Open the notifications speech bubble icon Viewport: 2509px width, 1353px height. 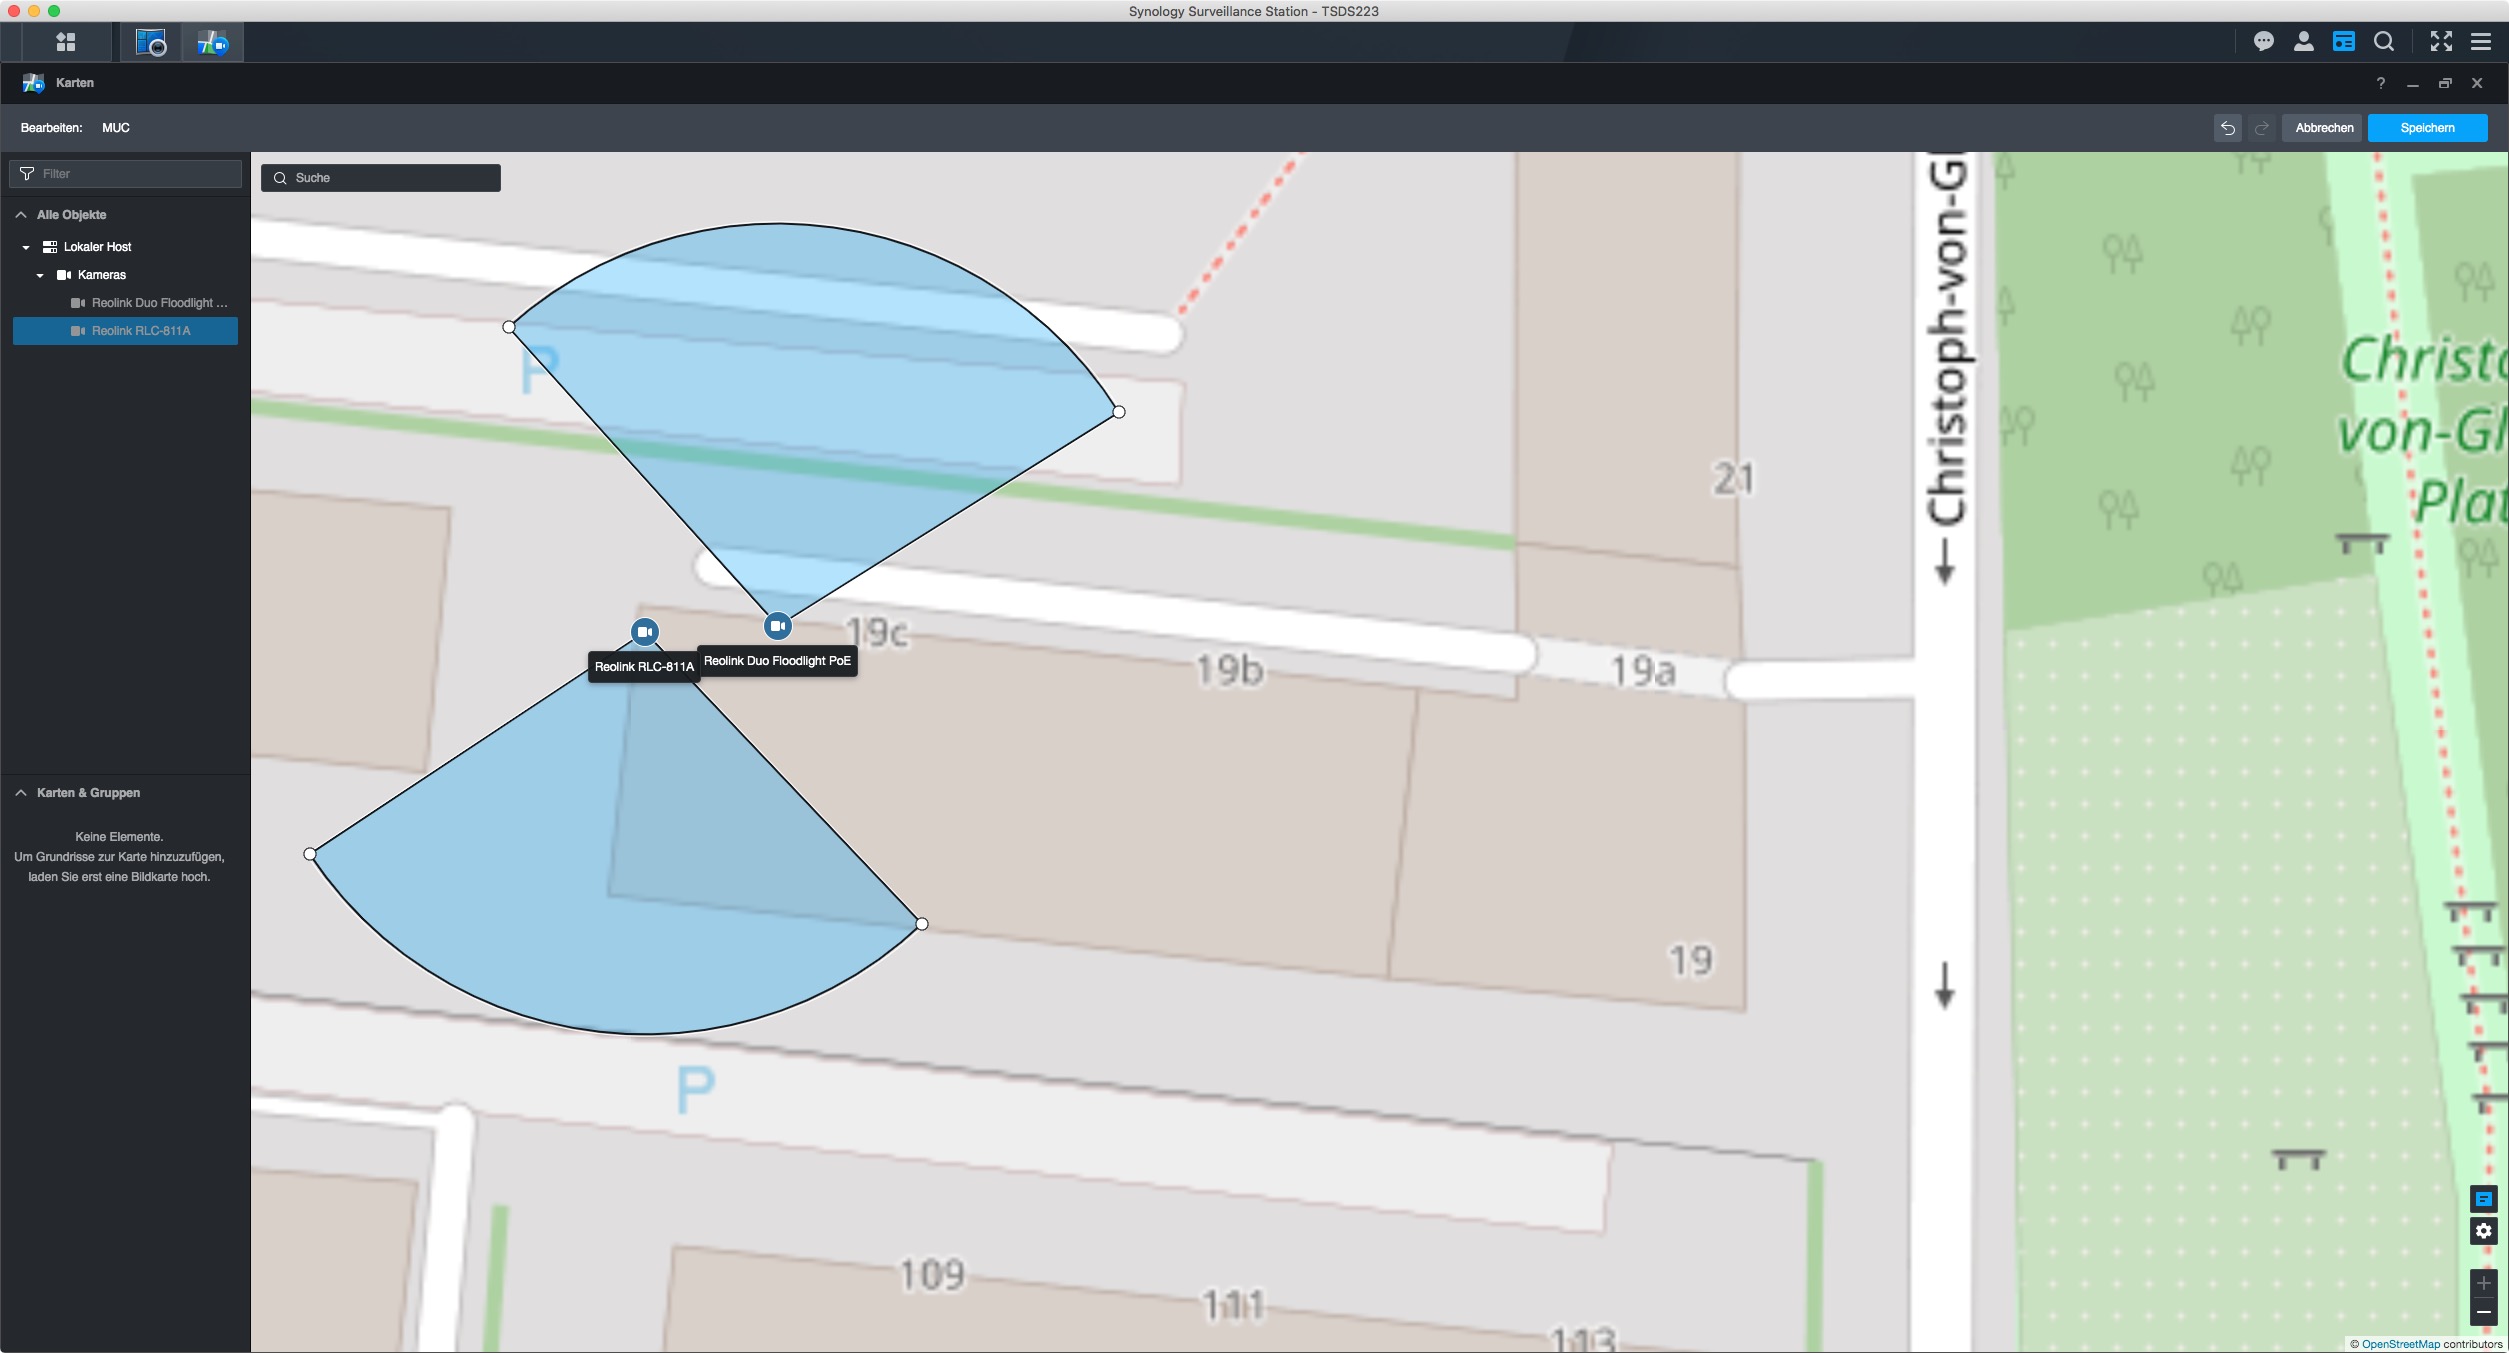[2264, 41]
